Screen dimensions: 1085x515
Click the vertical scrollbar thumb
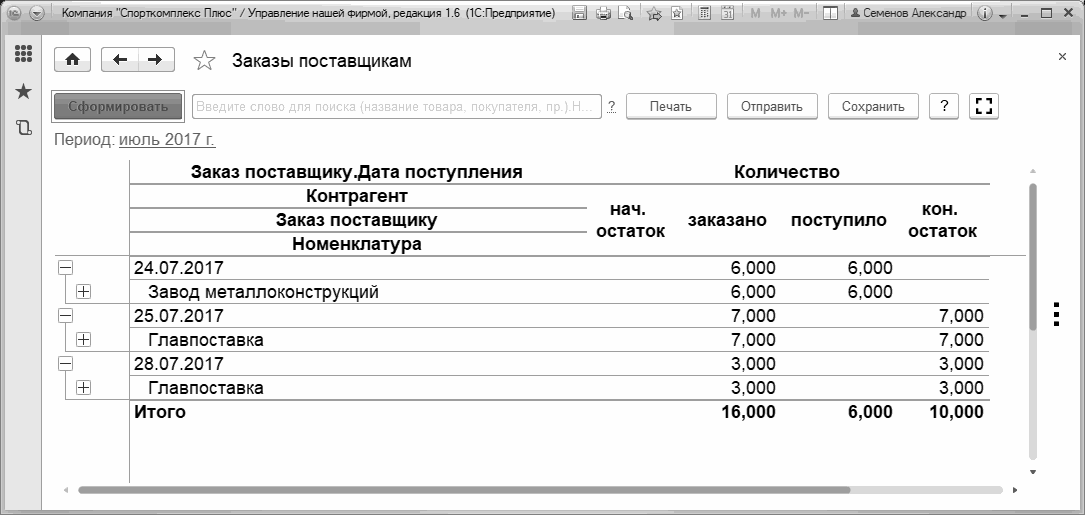point(1033,256)
